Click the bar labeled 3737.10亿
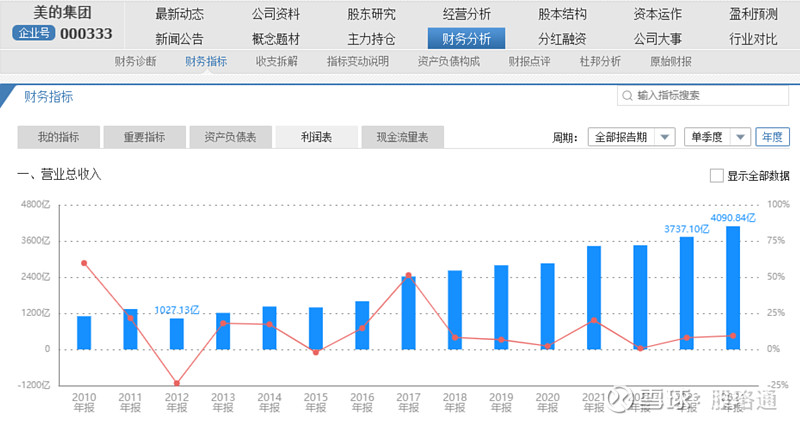800x424 pixels. coord(687,293)
